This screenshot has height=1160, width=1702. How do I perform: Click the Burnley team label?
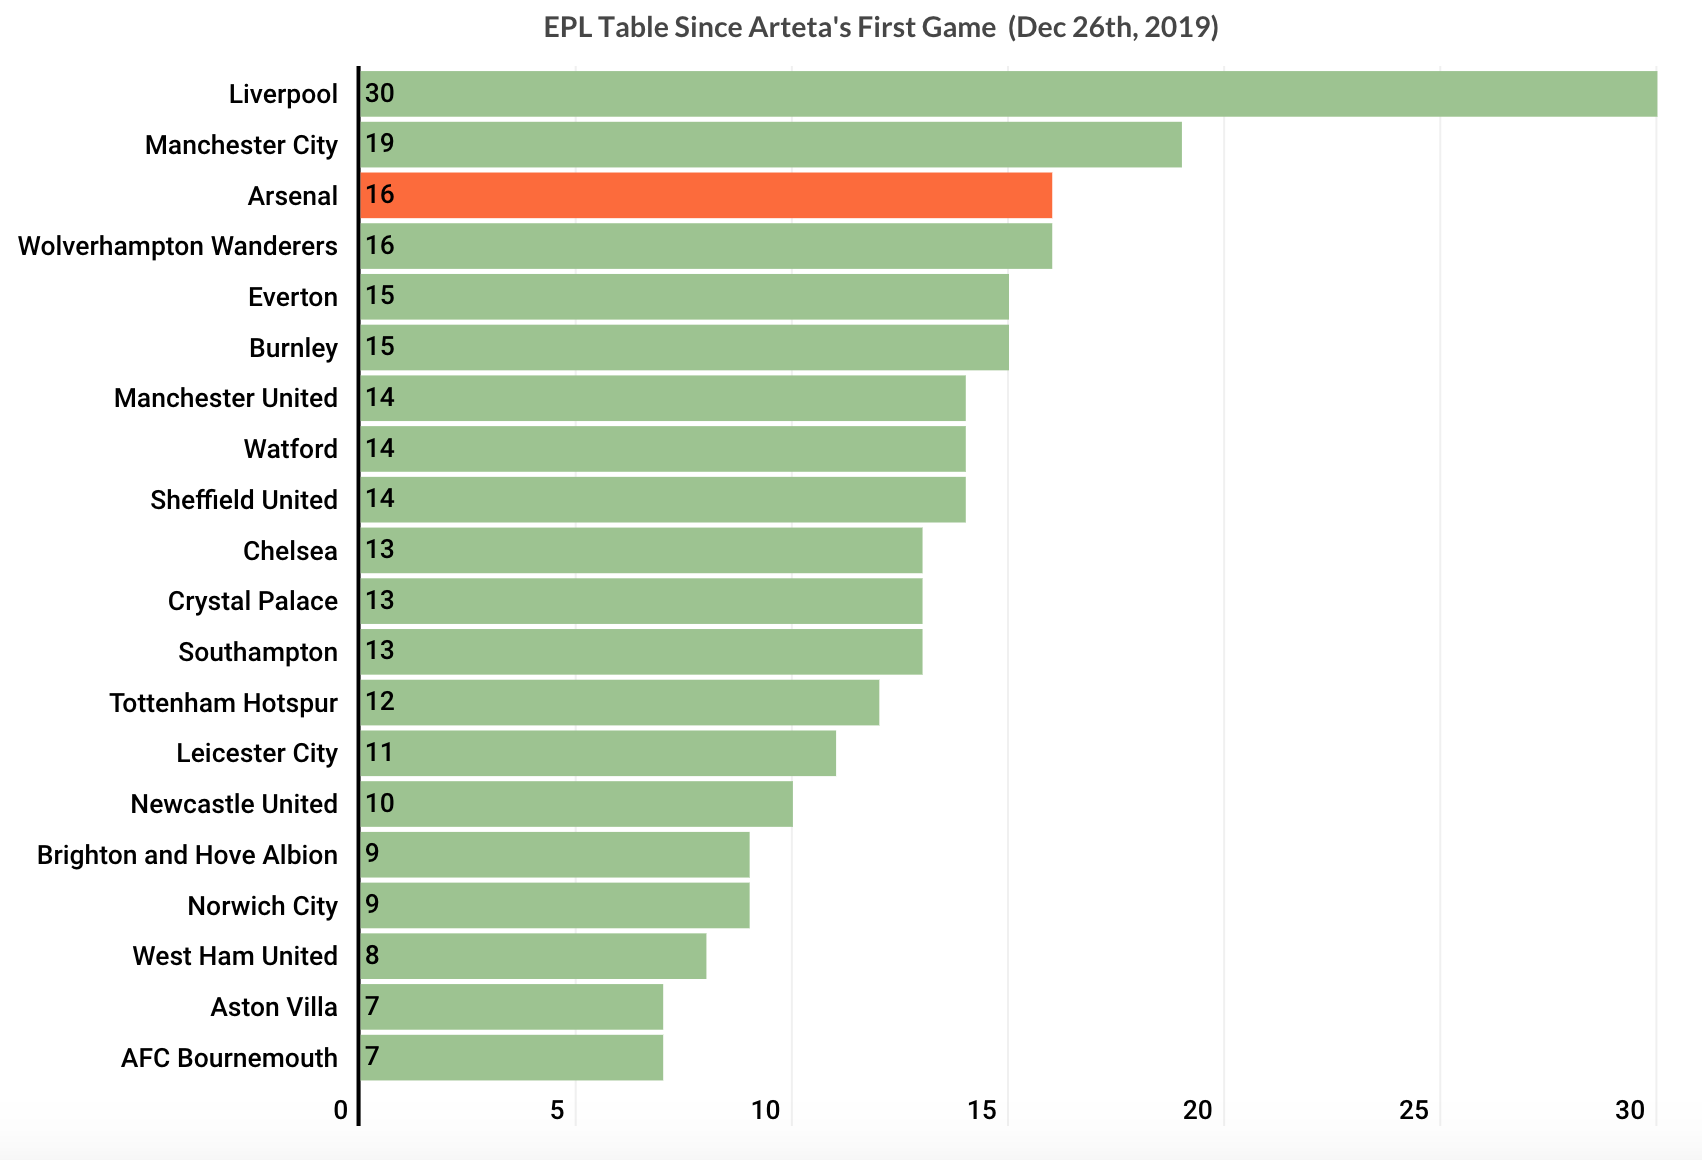293,348
